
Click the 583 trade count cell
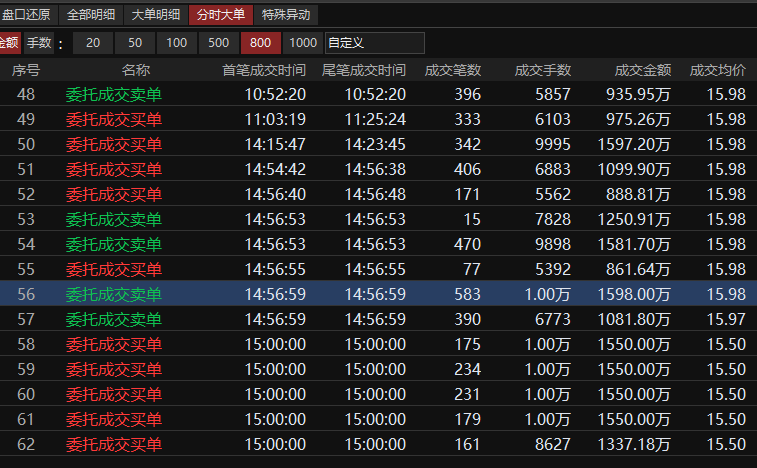pyautogui.click(x=467, y=295)
